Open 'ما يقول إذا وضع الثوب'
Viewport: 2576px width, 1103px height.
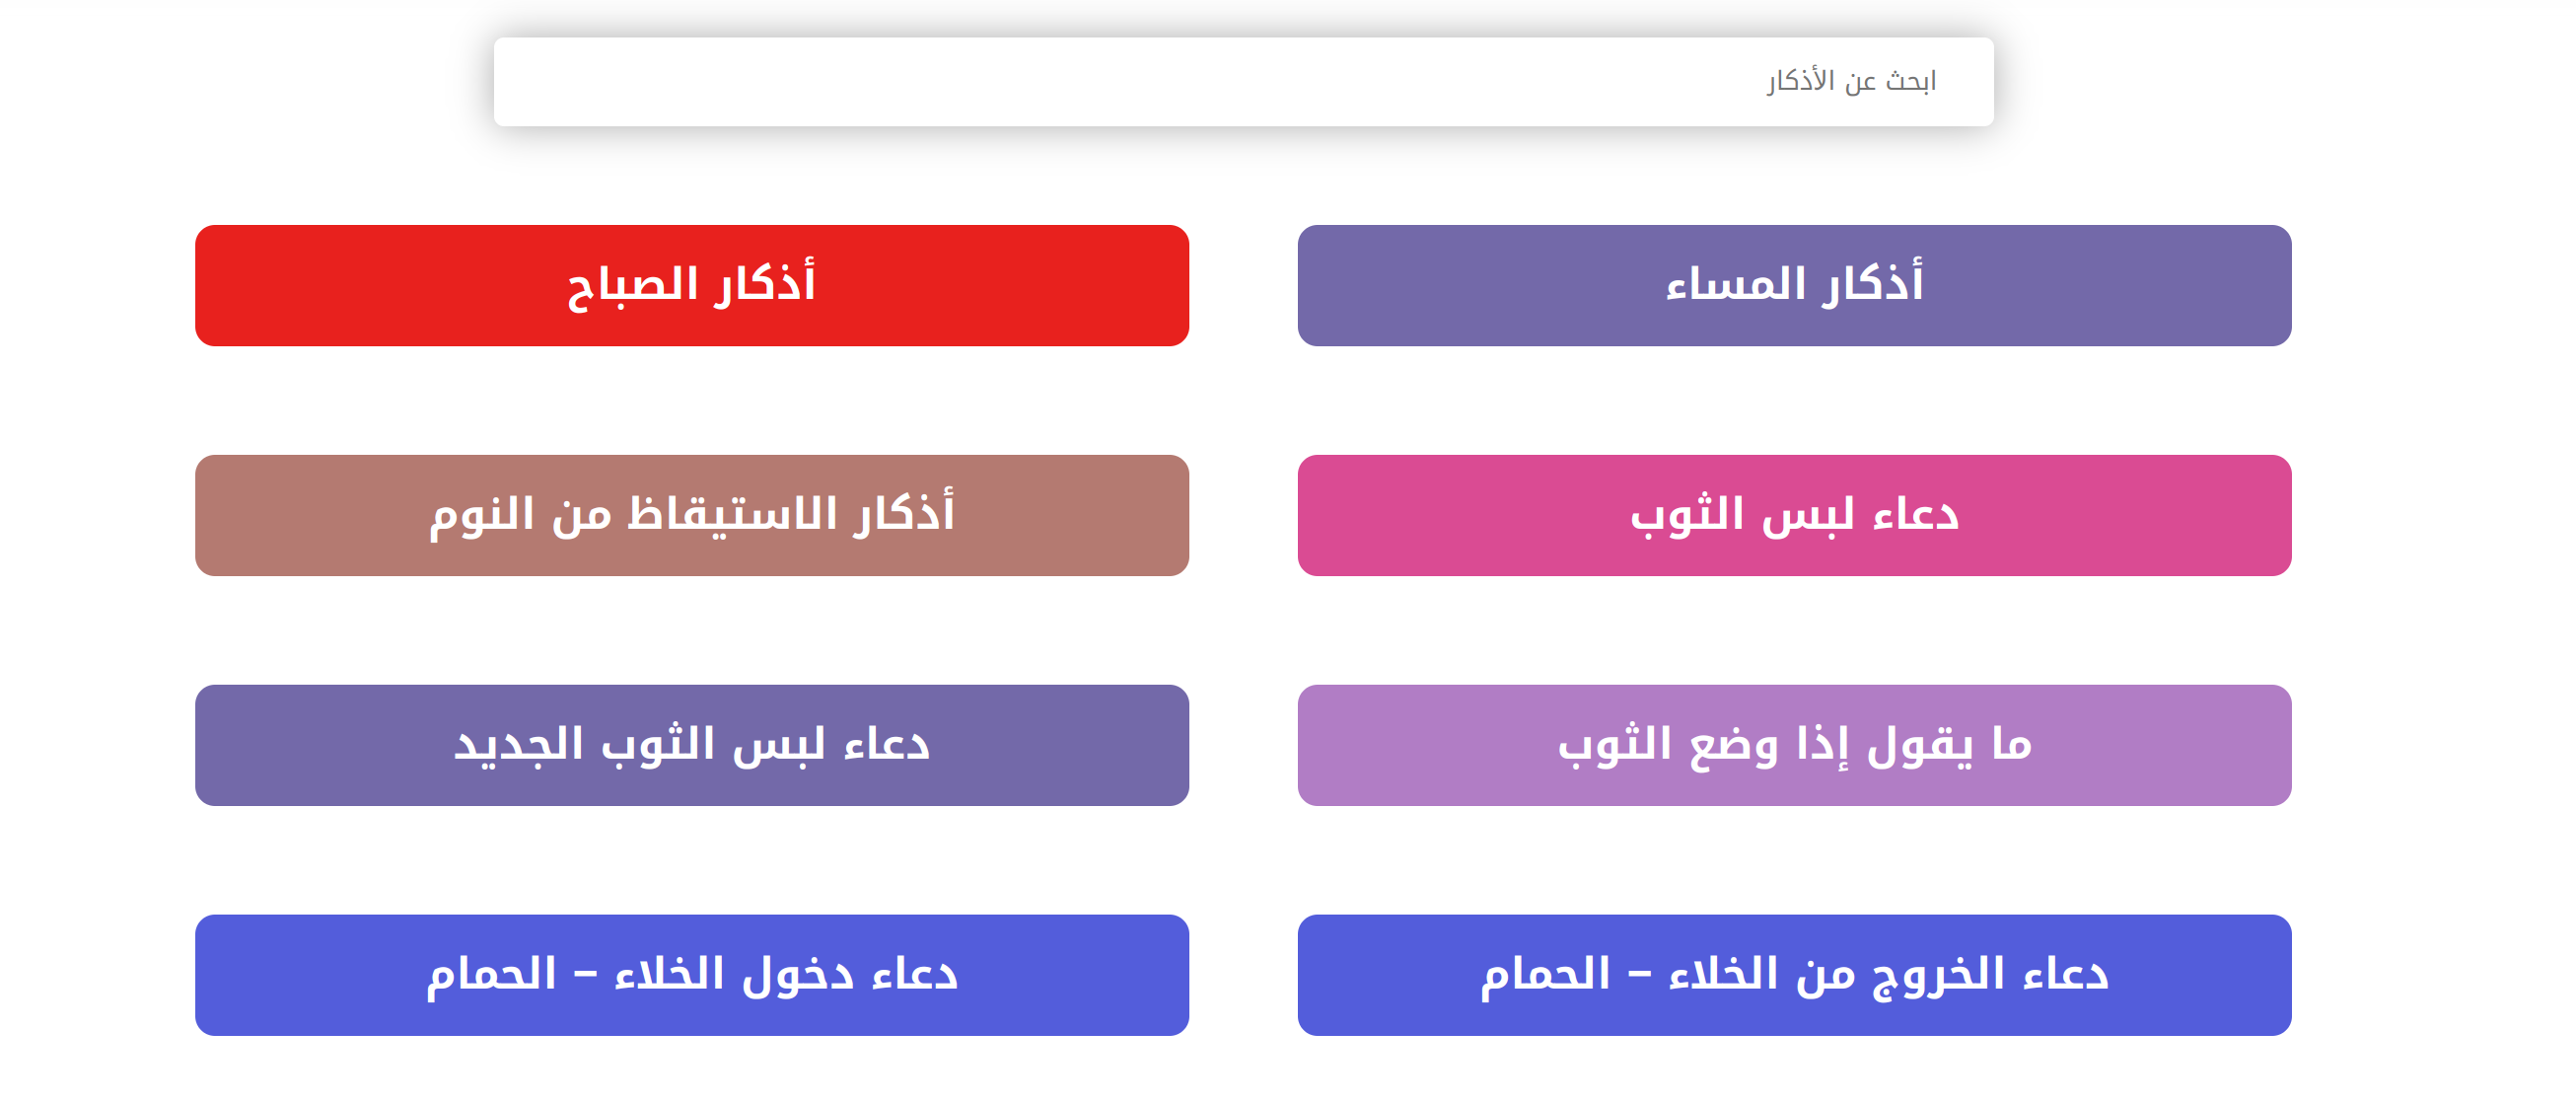click(x=1794, y=745)
